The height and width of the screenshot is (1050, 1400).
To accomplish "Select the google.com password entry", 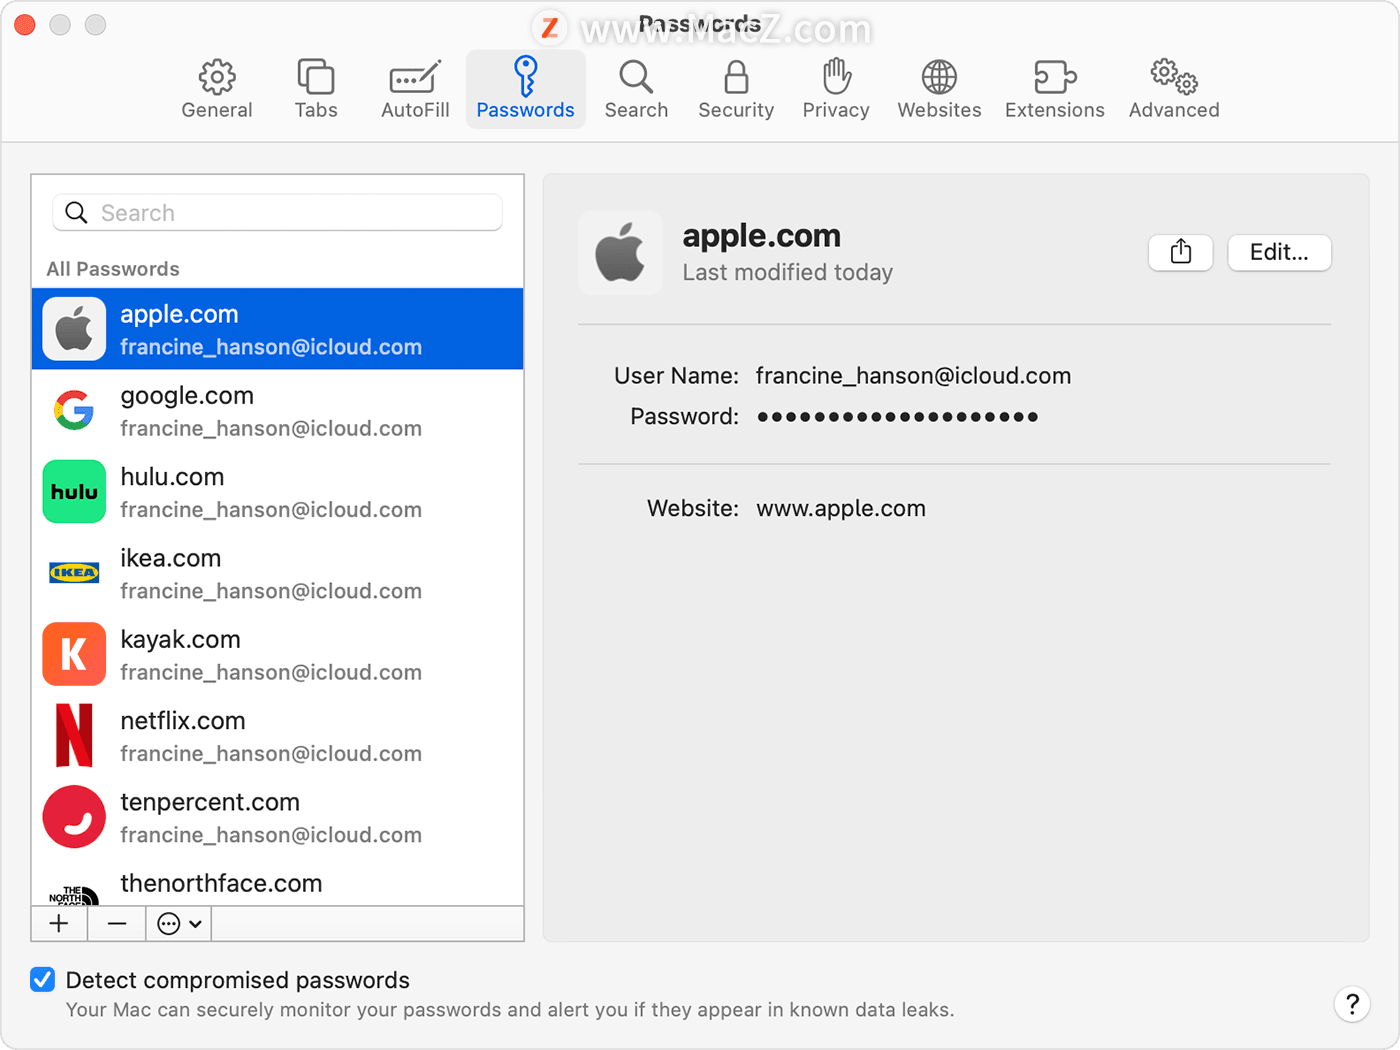I will 278,411.
